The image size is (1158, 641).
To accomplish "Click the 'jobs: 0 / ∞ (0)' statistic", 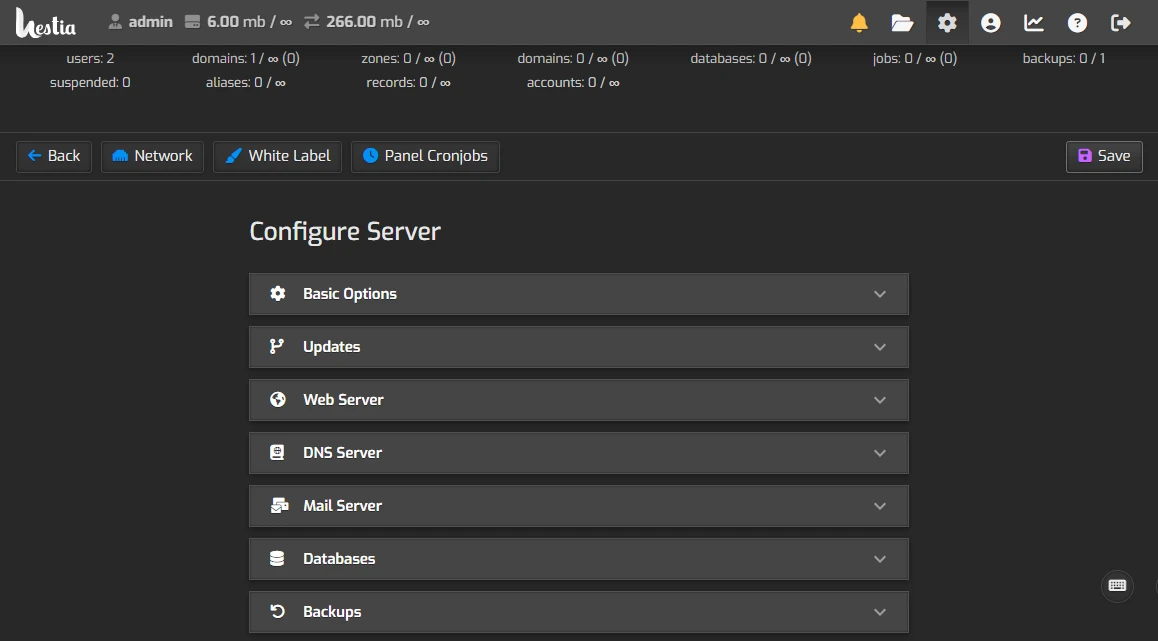I will click(x=915, y=58).
